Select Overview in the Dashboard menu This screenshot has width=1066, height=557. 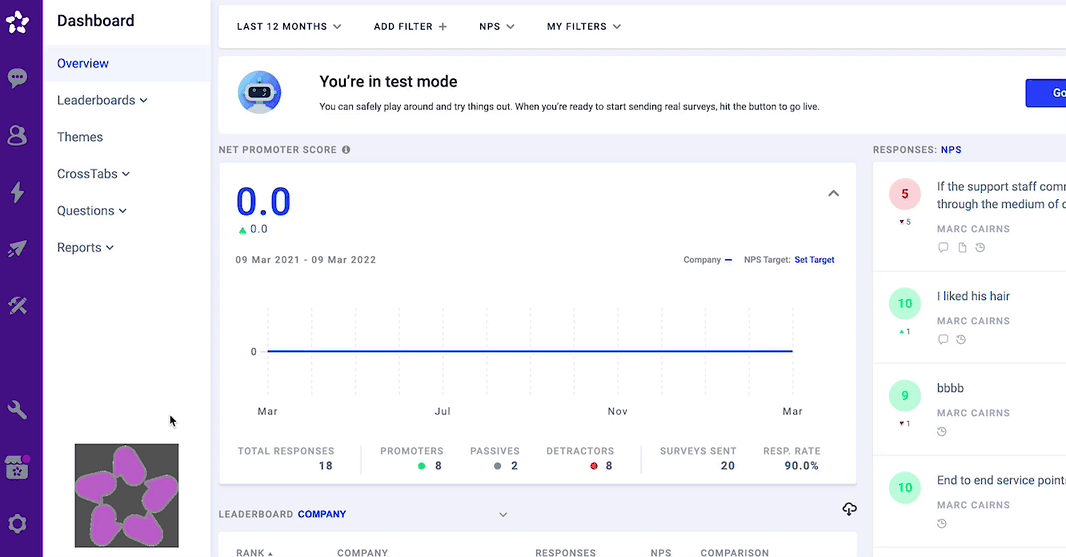83,63
